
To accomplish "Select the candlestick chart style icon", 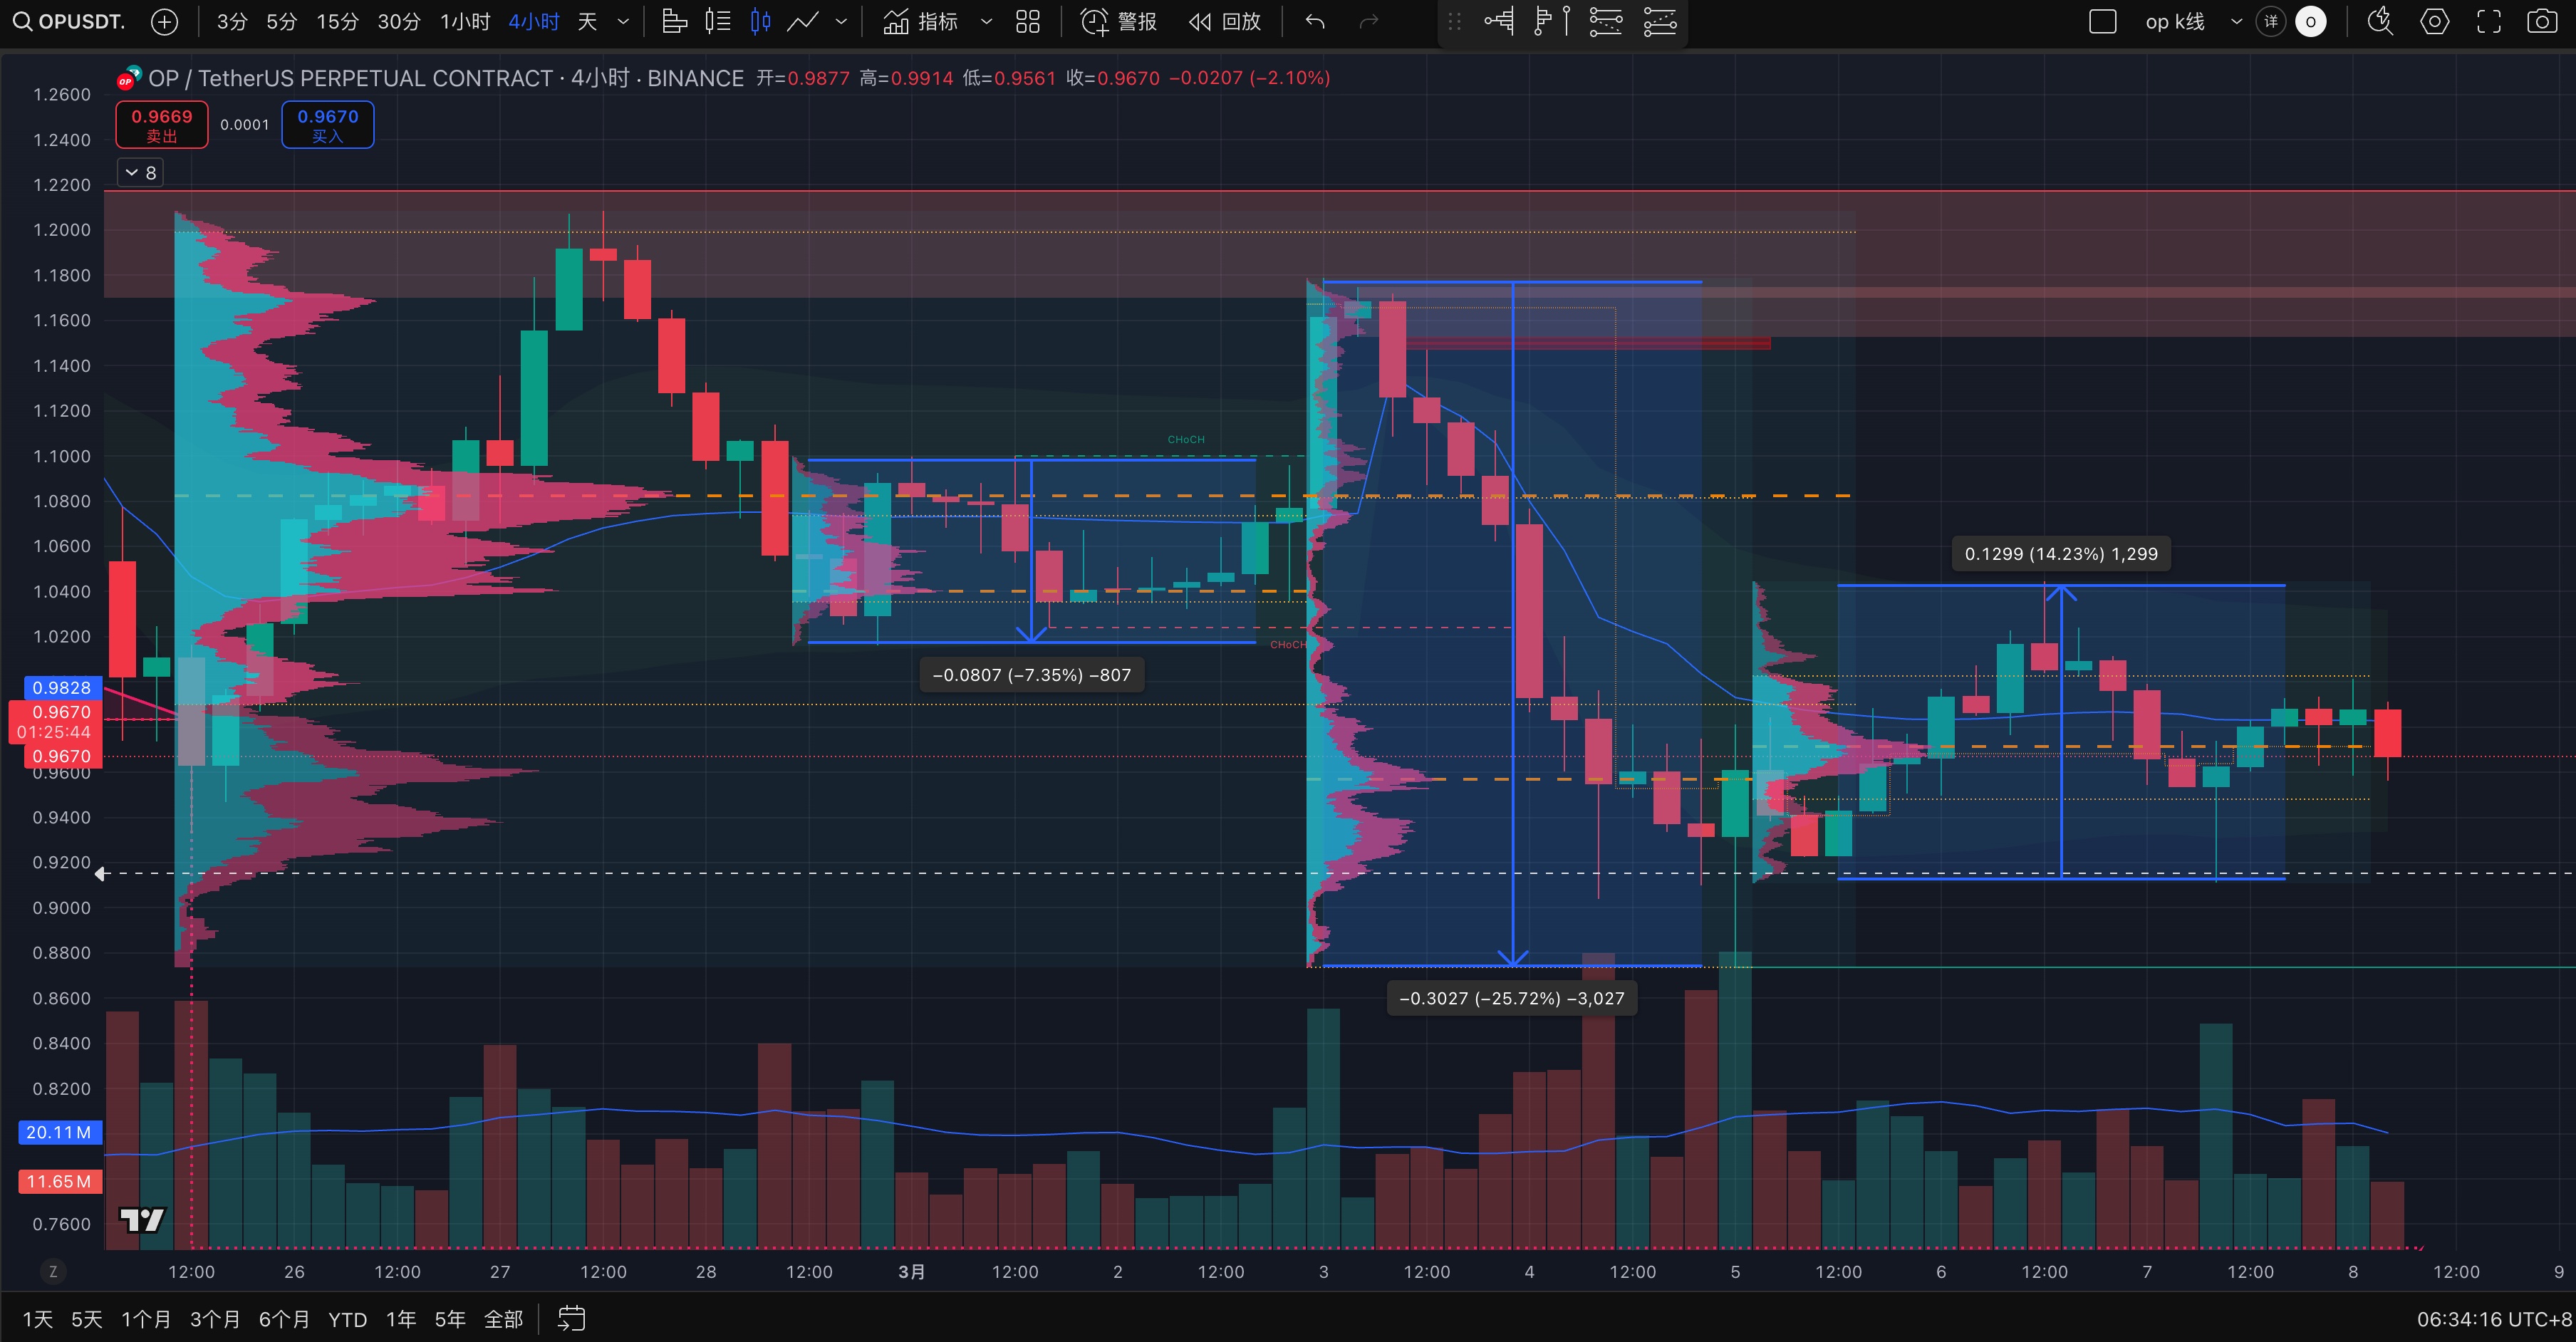I will coord(760,21).
